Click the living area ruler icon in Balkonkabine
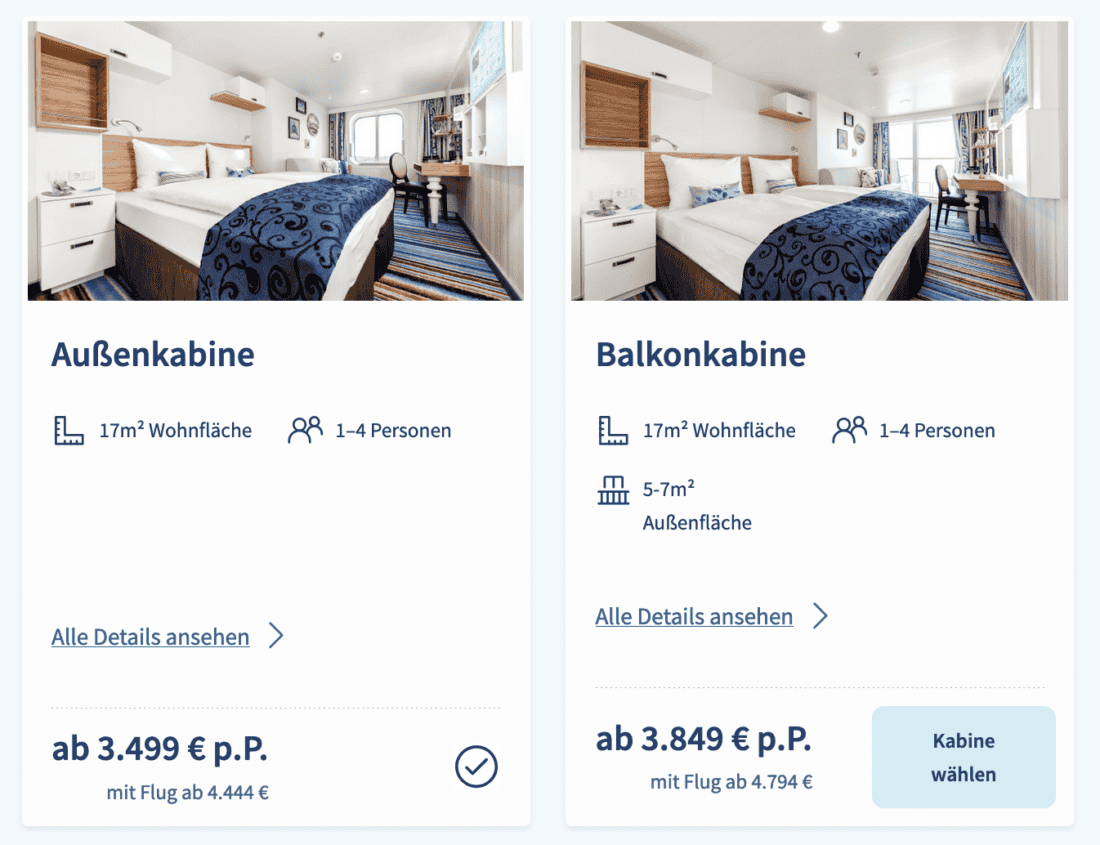This screenshot has height=845, width=1100. [x=613, y=431]
